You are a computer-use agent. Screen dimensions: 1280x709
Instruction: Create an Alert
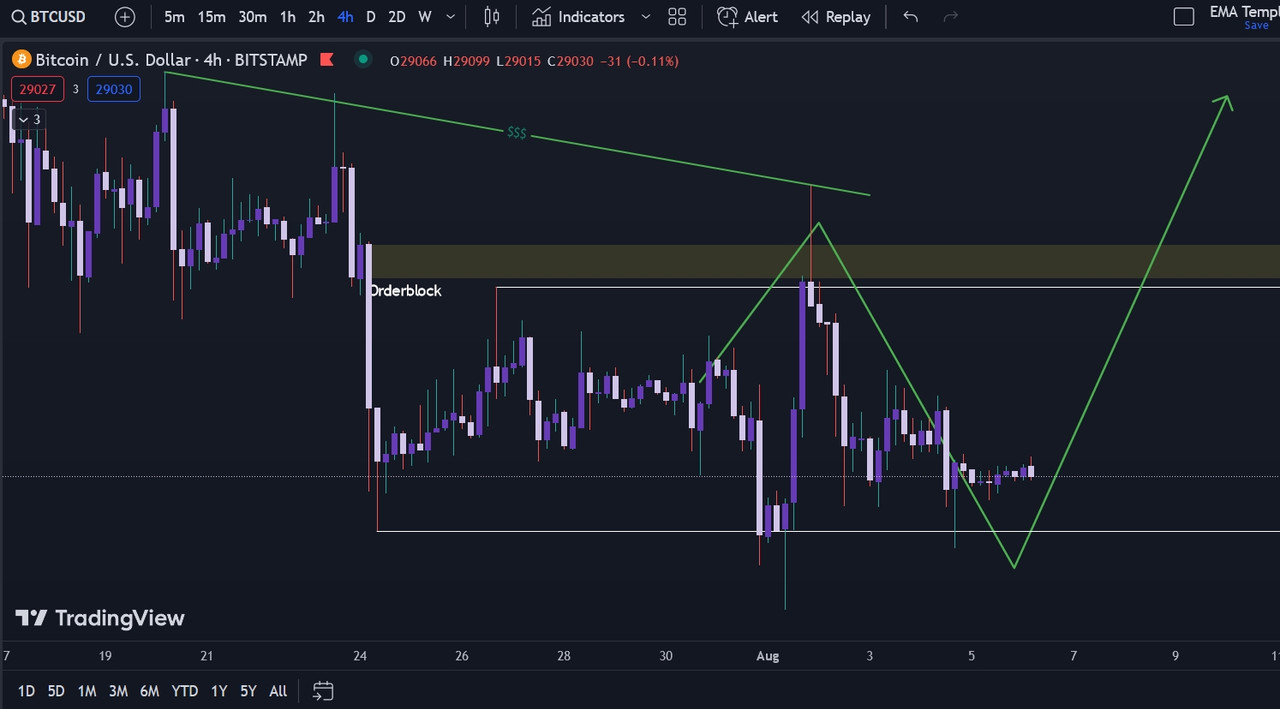[747, 17]
